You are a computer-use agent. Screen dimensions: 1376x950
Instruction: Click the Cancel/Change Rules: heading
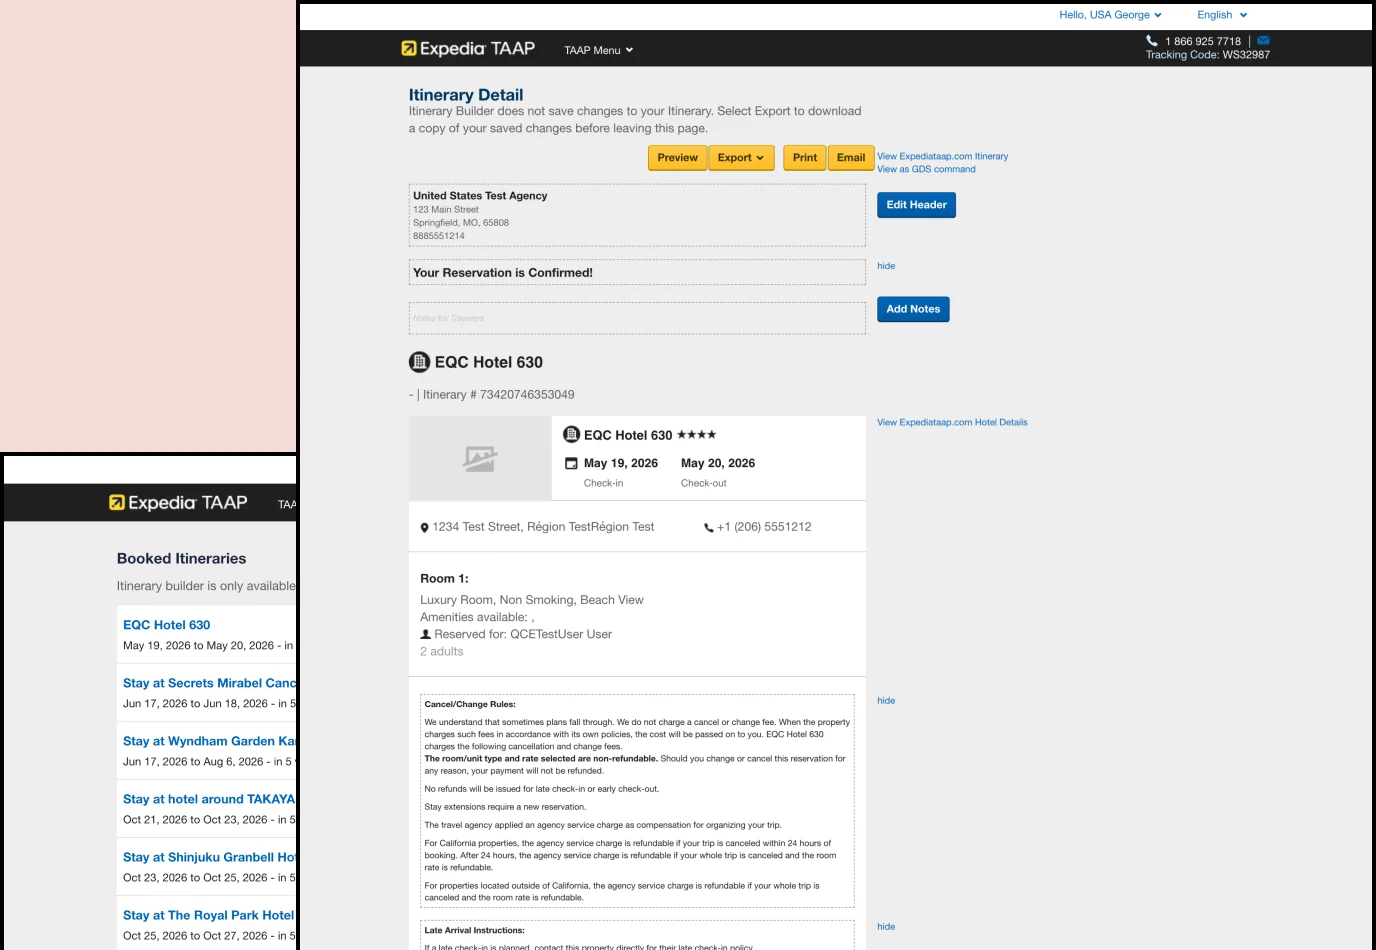pos(470,704)
